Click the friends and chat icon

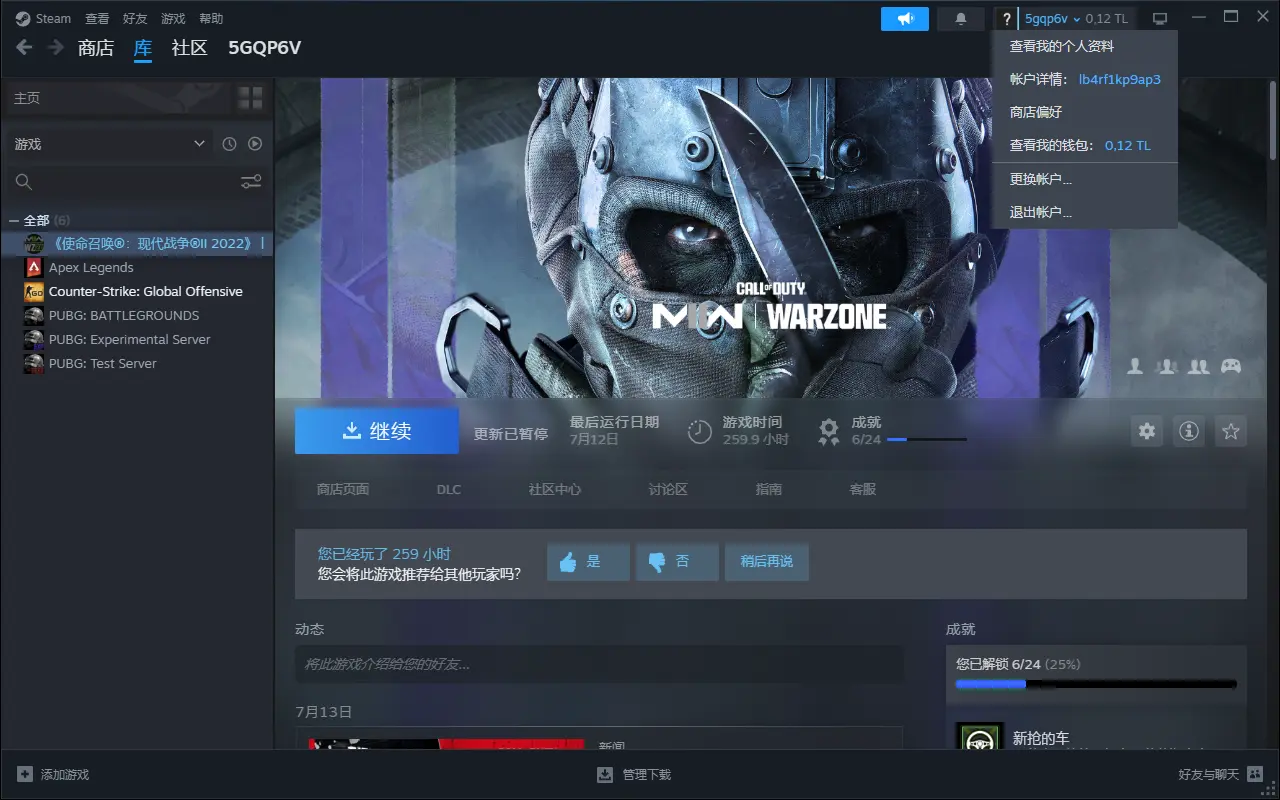click(1255, 775)
